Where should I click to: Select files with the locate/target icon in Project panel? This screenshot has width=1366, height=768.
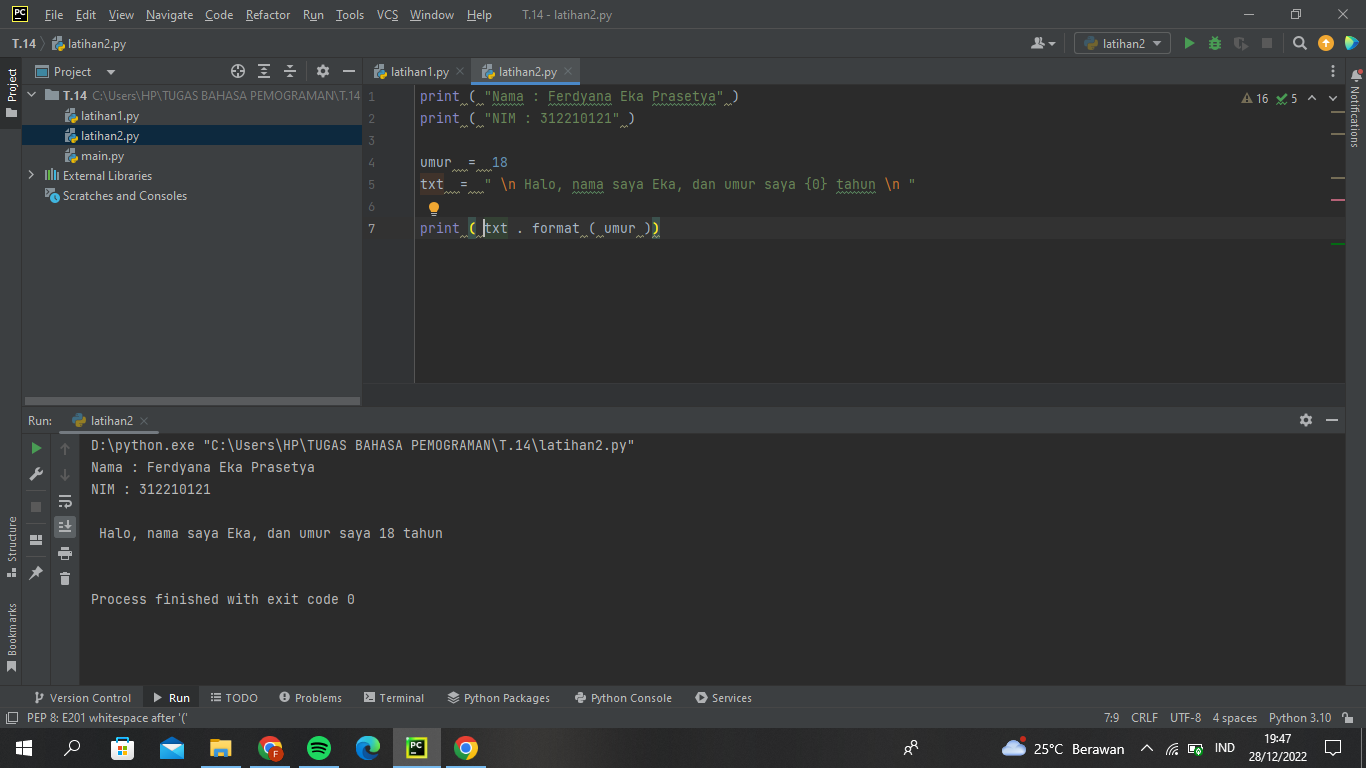coord(238,71)
